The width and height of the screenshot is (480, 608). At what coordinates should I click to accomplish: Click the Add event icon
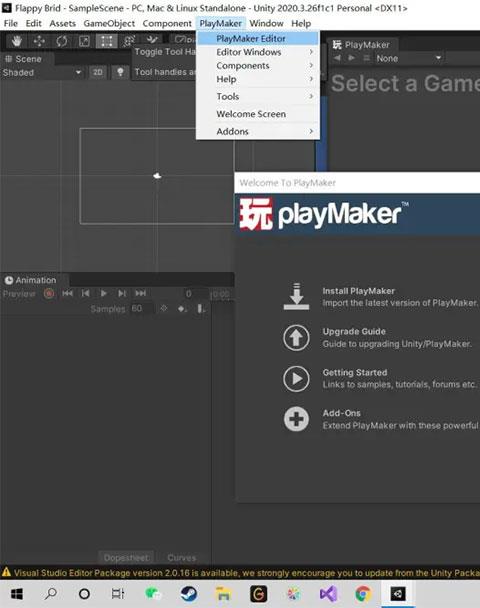coord(201,309)
